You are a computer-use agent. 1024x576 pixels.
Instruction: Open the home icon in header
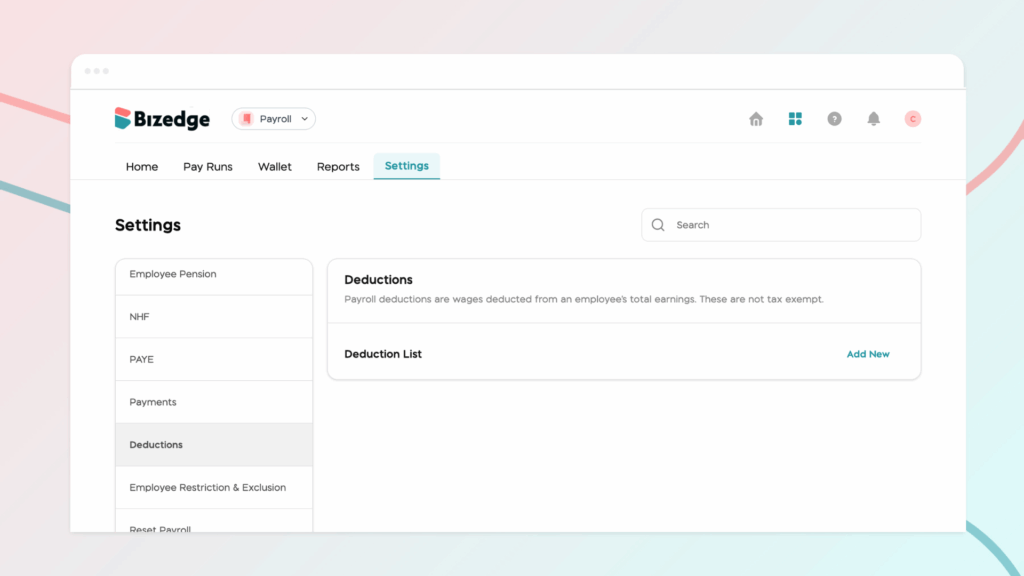[x=756, y=119]
